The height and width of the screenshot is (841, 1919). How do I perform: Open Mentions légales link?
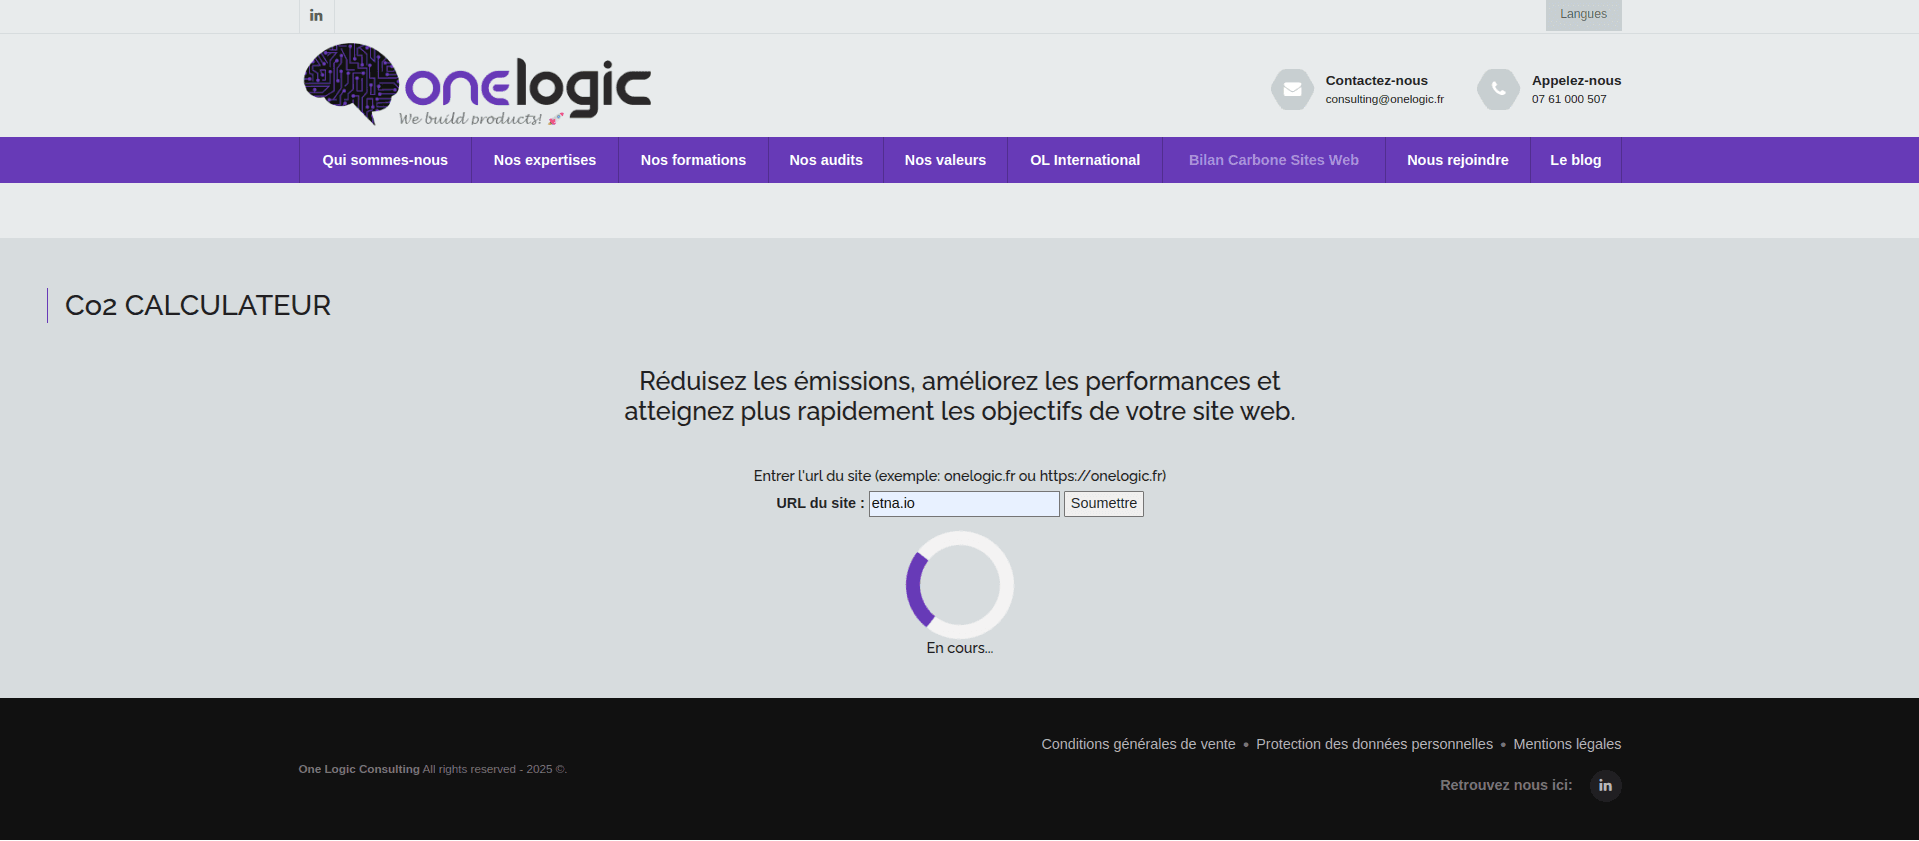tap(1567, 744)
